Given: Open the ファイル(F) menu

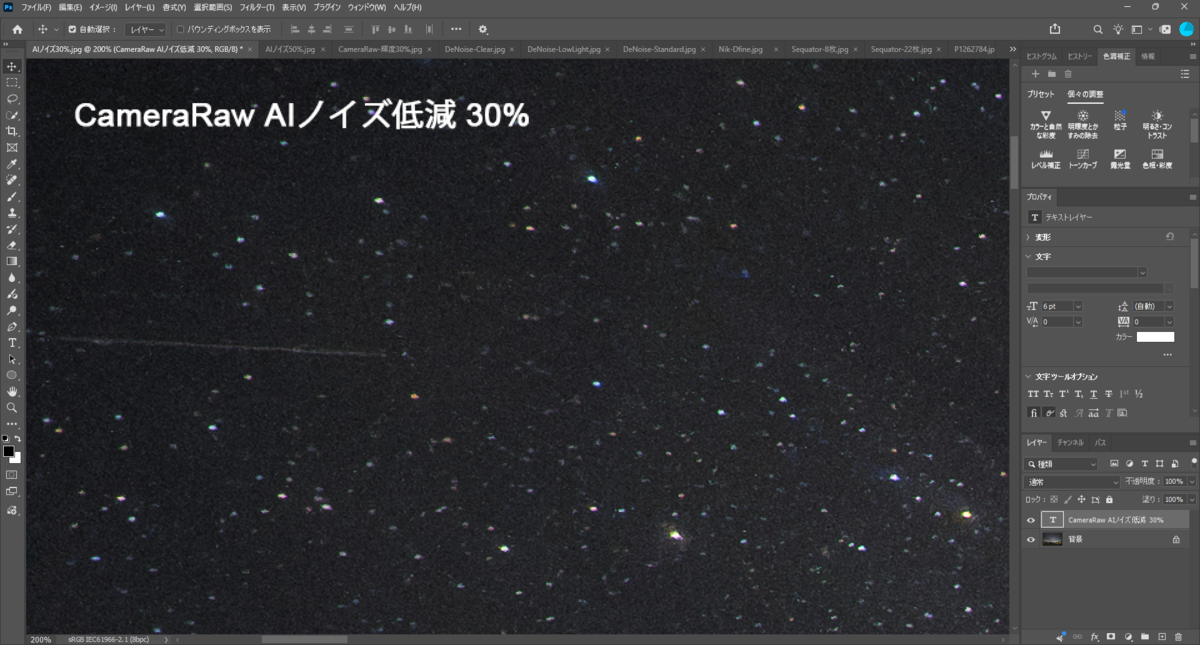Looking at the screenshot, I should [36, 7].
